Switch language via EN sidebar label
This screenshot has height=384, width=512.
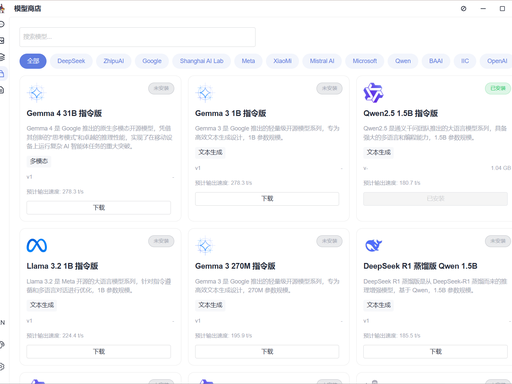[2, 323]
